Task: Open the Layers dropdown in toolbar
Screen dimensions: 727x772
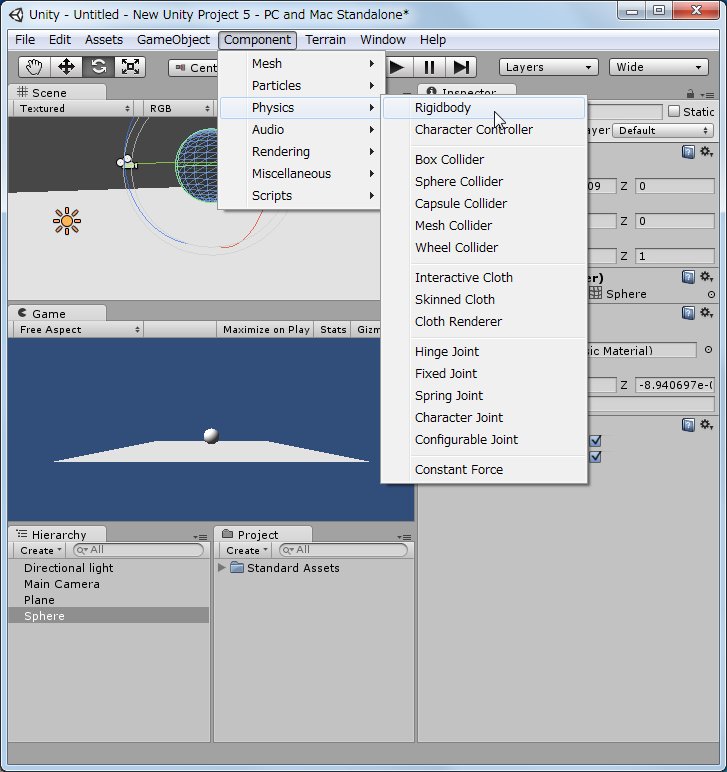Action: [548, 67]
